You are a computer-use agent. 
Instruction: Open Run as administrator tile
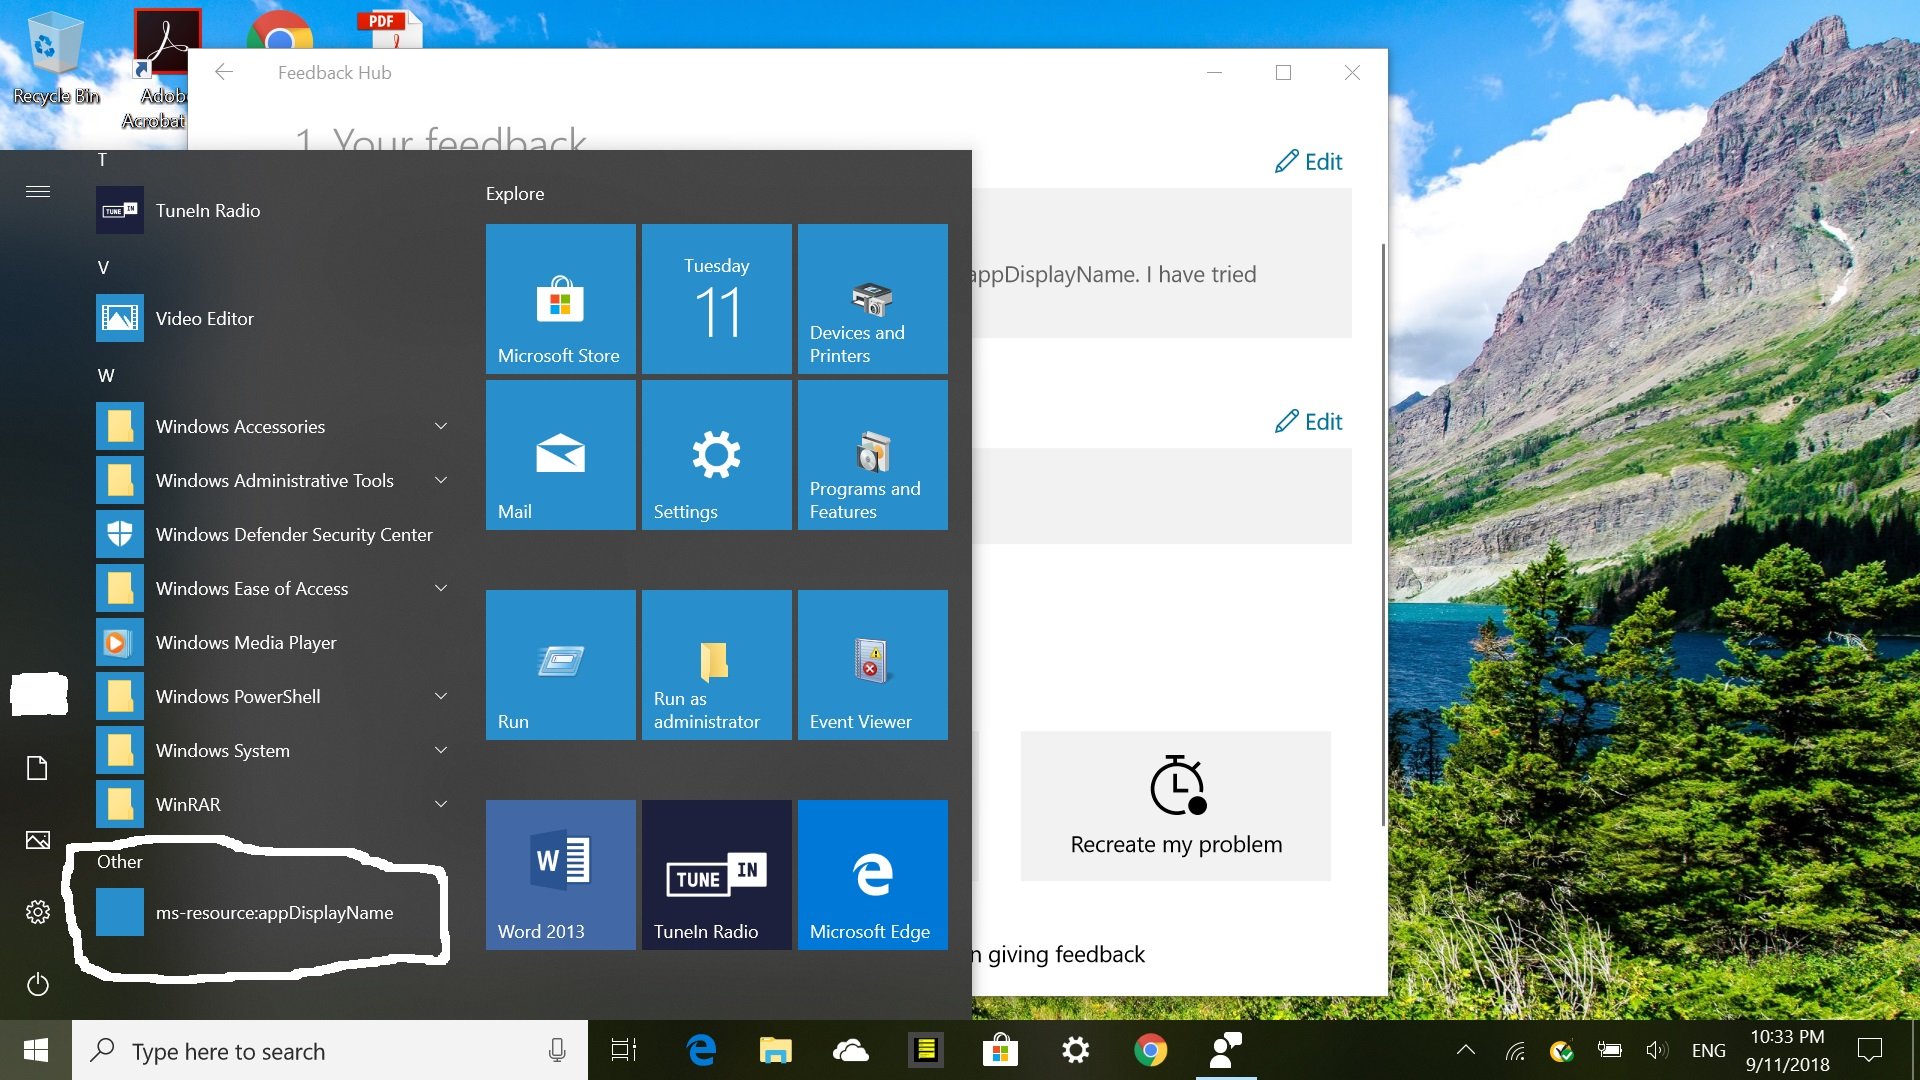(716, 665)
